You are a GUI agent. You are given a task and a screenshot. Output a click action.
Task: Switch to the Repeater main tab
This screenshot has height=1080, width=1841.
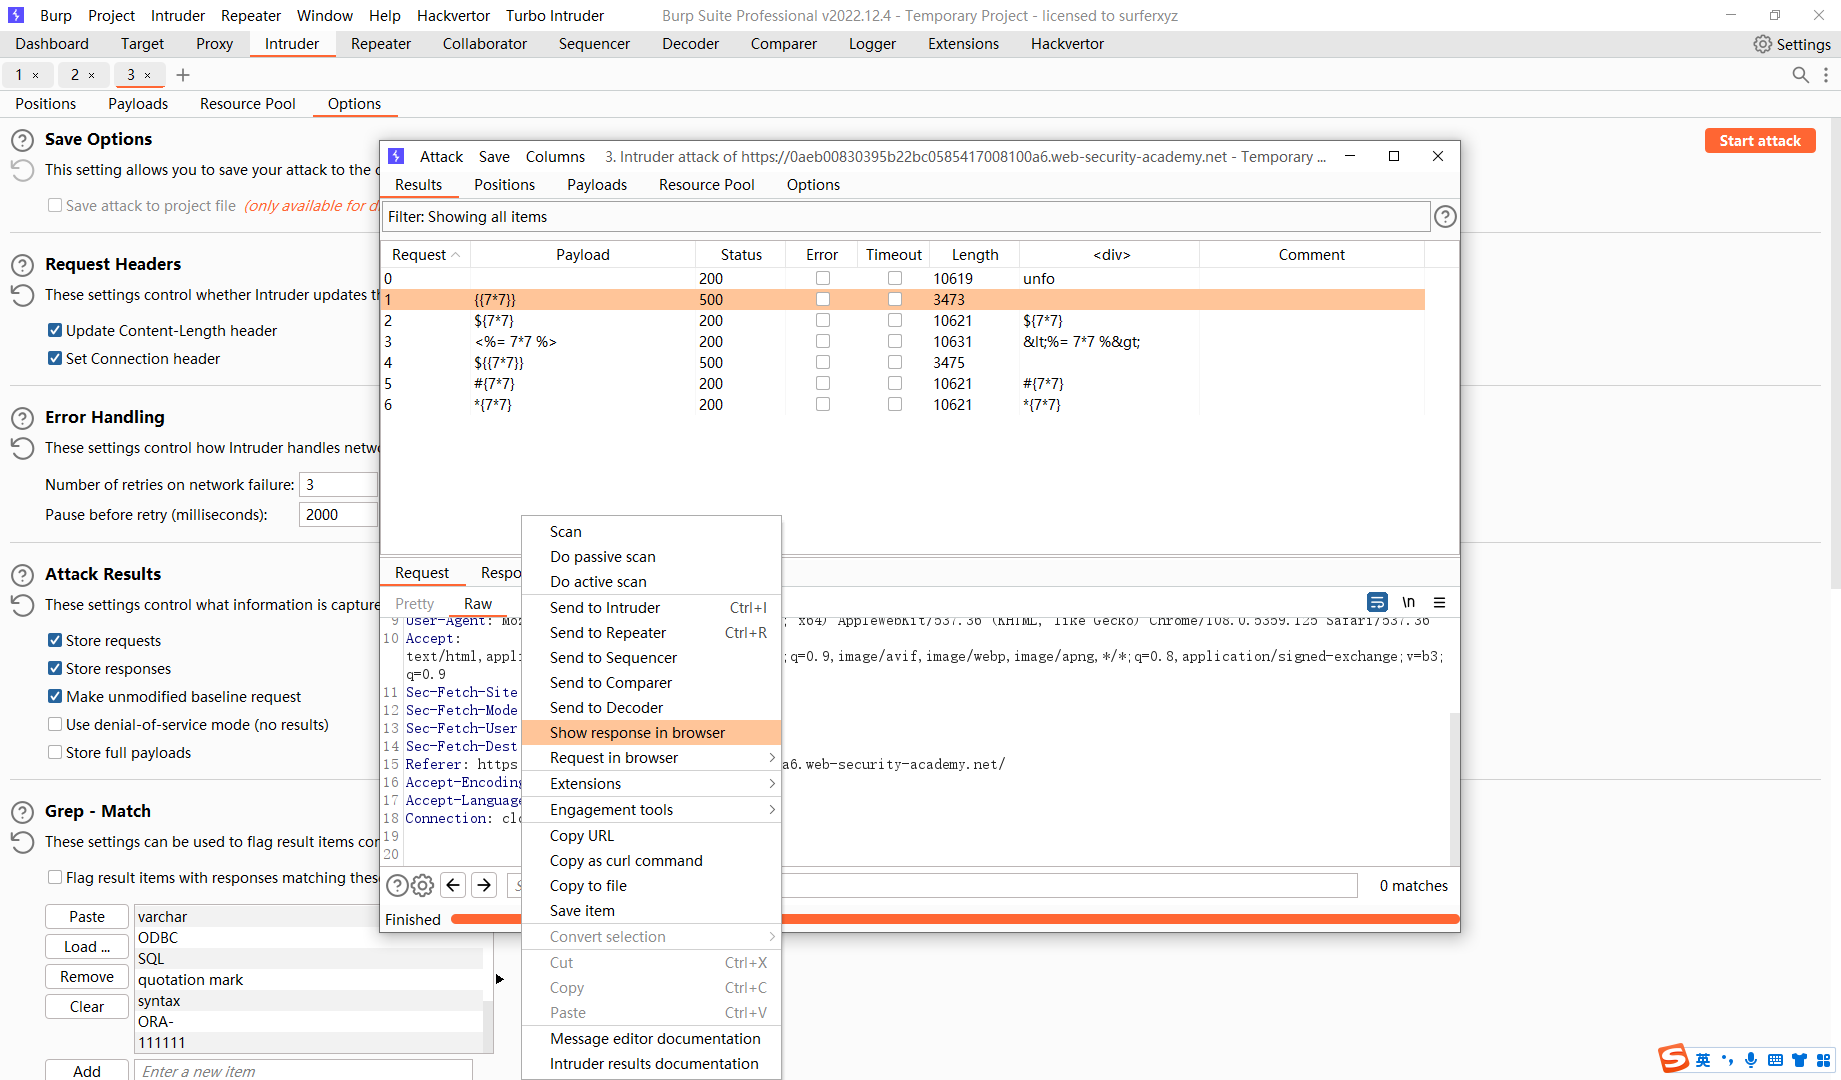tap(380, 44)
